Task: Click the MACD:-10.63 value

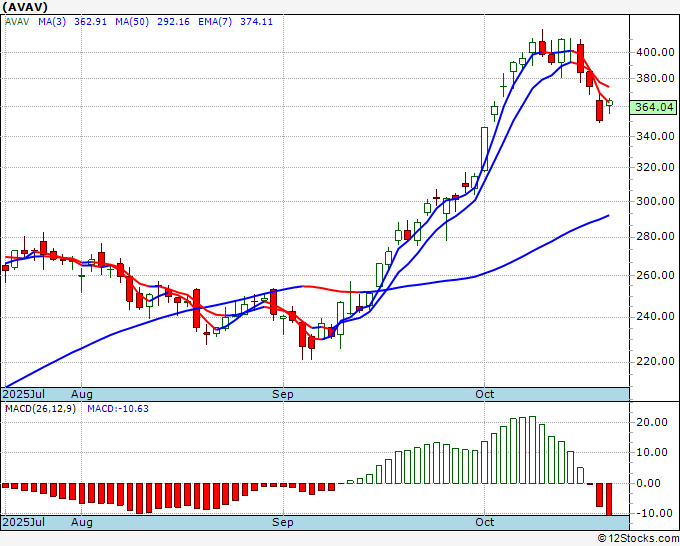Action: click(x=118, y=409)
